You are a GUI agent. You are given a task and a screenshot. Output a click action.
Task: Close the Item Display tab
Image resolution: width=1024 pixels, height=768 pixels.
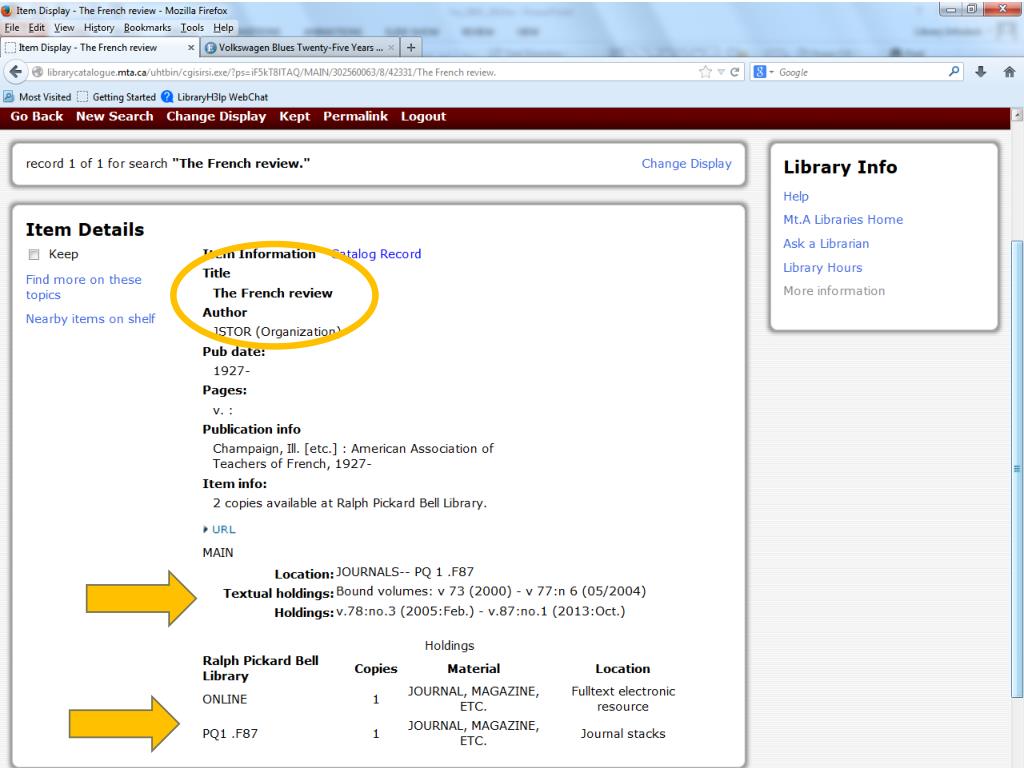[x=191, y=47]
